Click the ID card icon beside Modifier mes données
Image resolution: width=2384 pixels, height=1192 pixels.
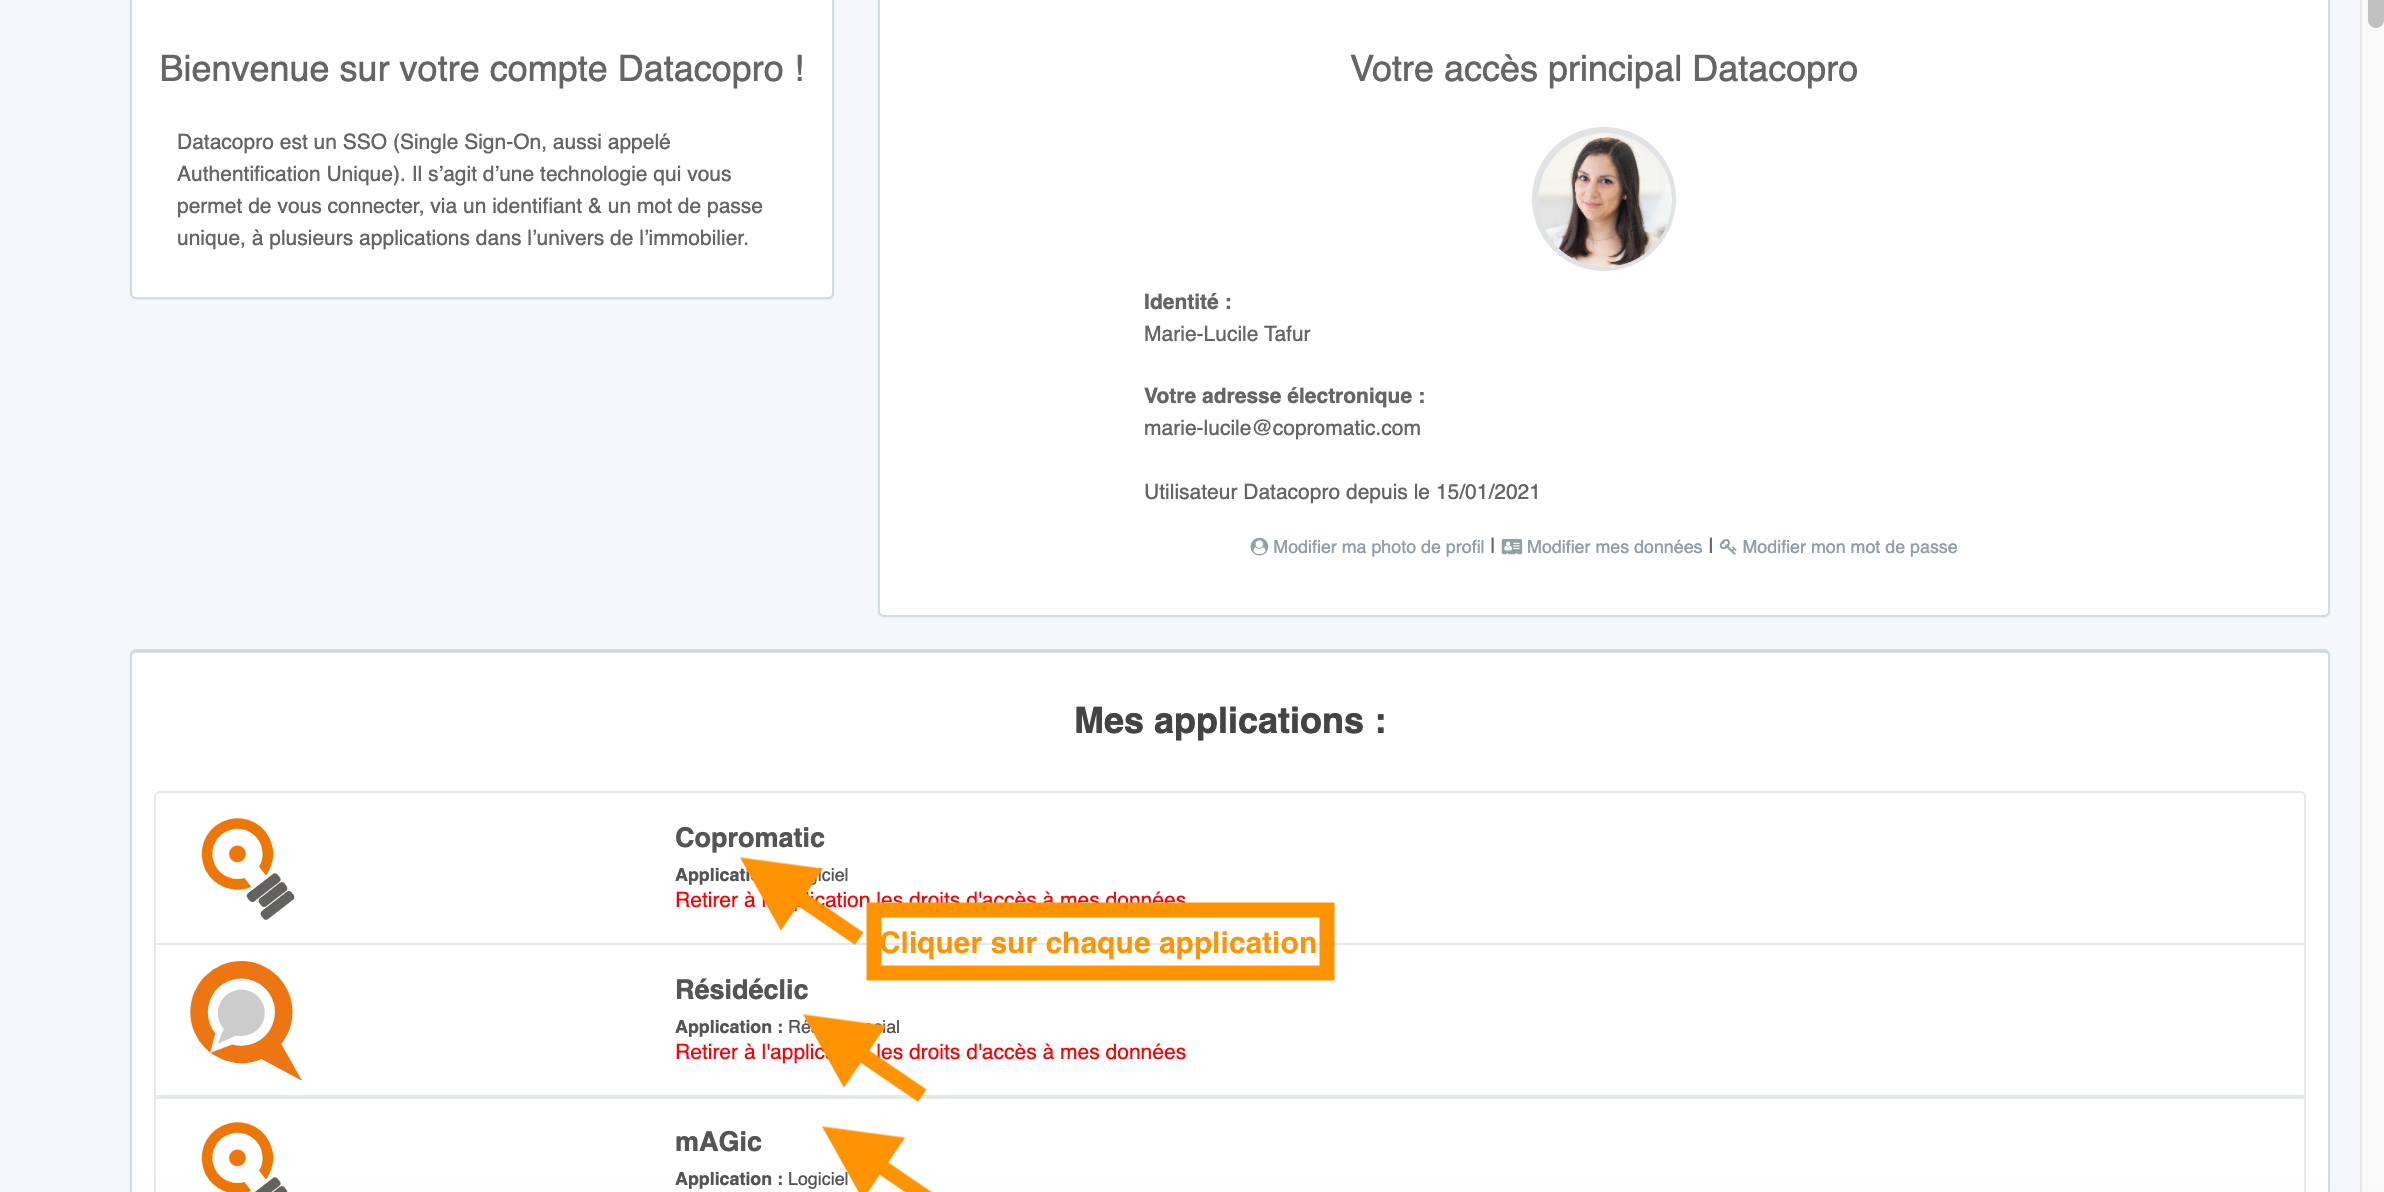pyautogui.click(x=1511, y=547)
